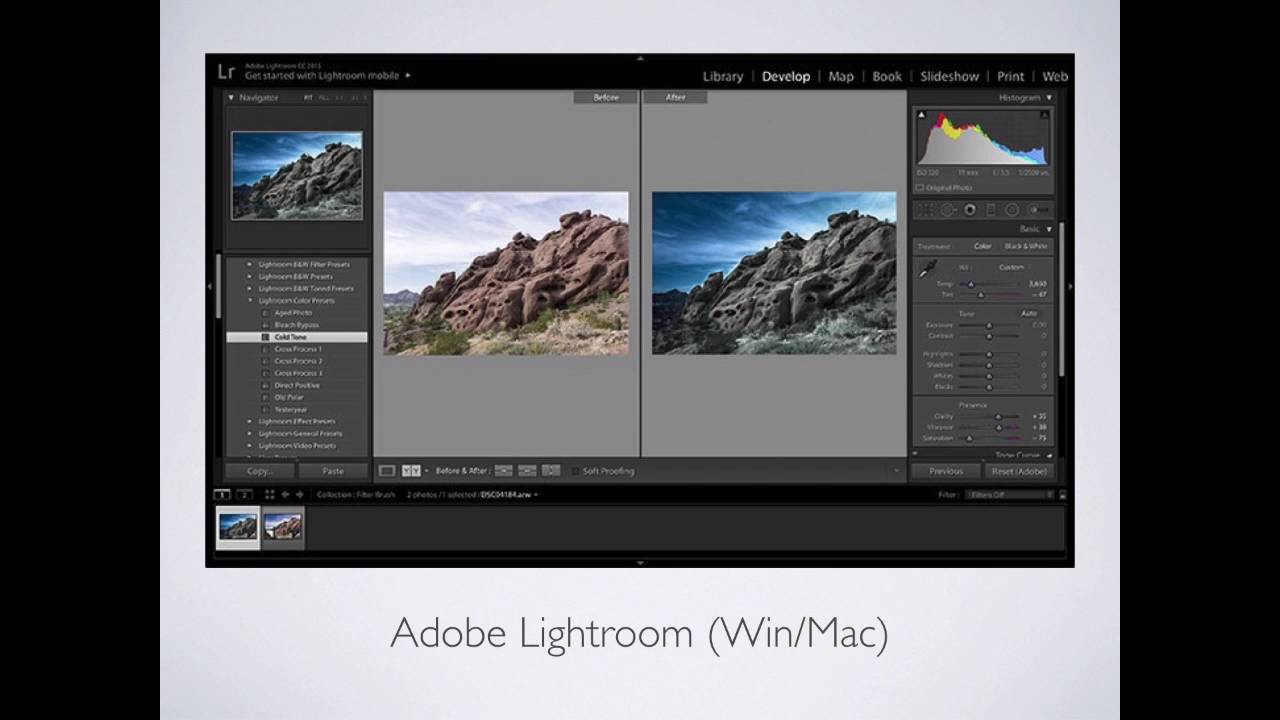Swap Before and After settings icon
Image resolution: width=1280 pixels, height=720 pixels.
[x=551, y=471]
